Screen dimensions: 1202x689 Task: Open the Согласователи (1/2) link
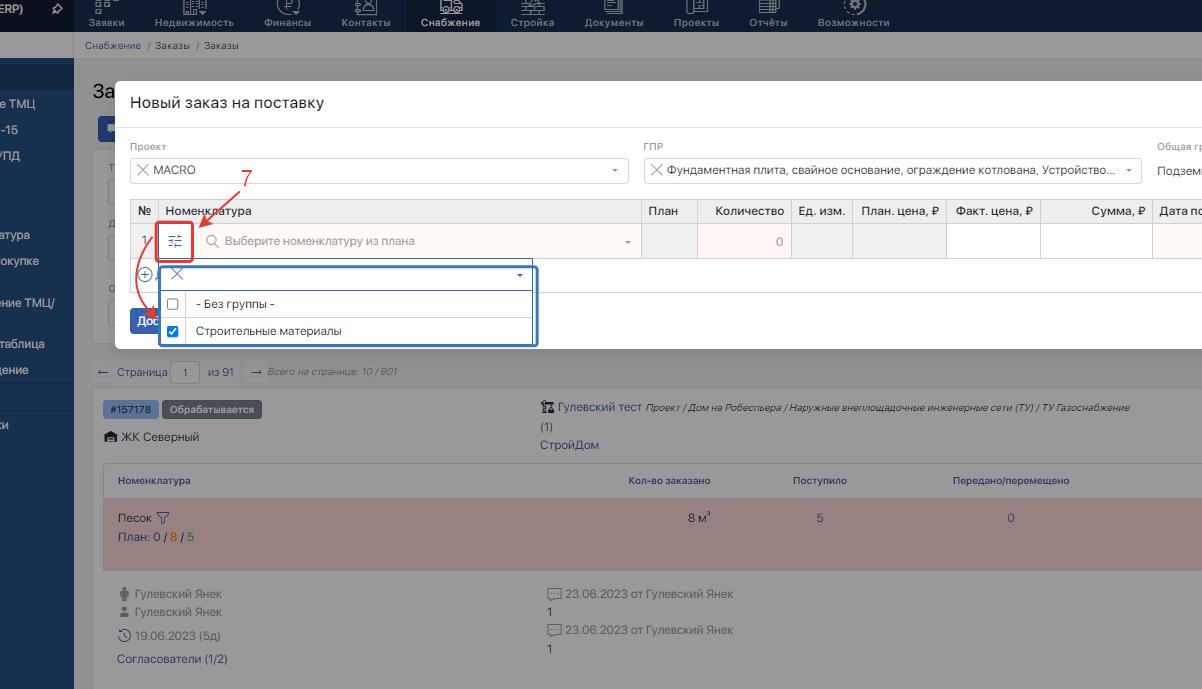click(172, 659)
